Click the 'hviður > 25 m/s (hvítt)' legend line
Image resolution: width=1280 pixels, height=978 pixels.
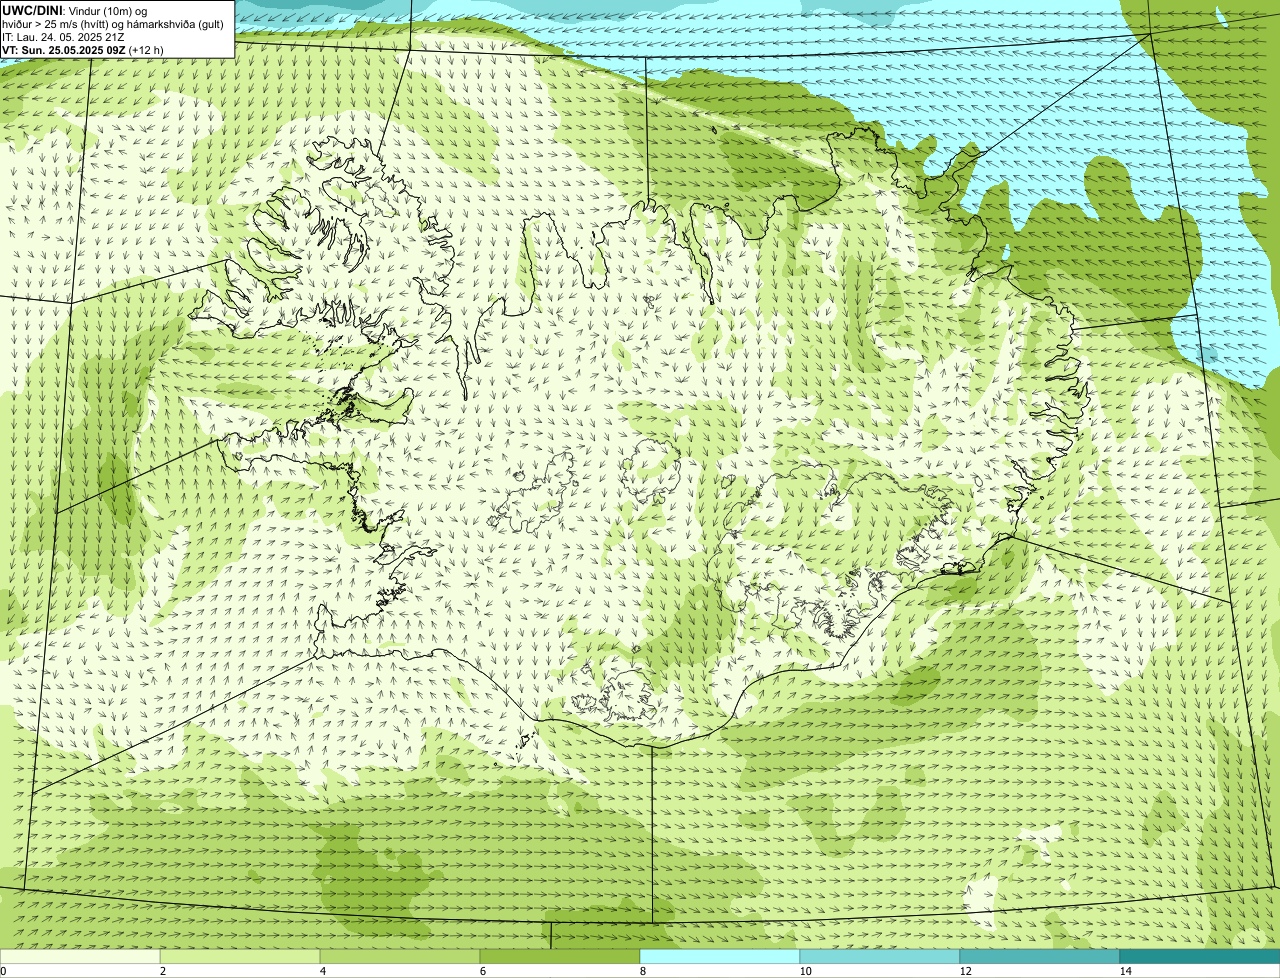[113, 24]
